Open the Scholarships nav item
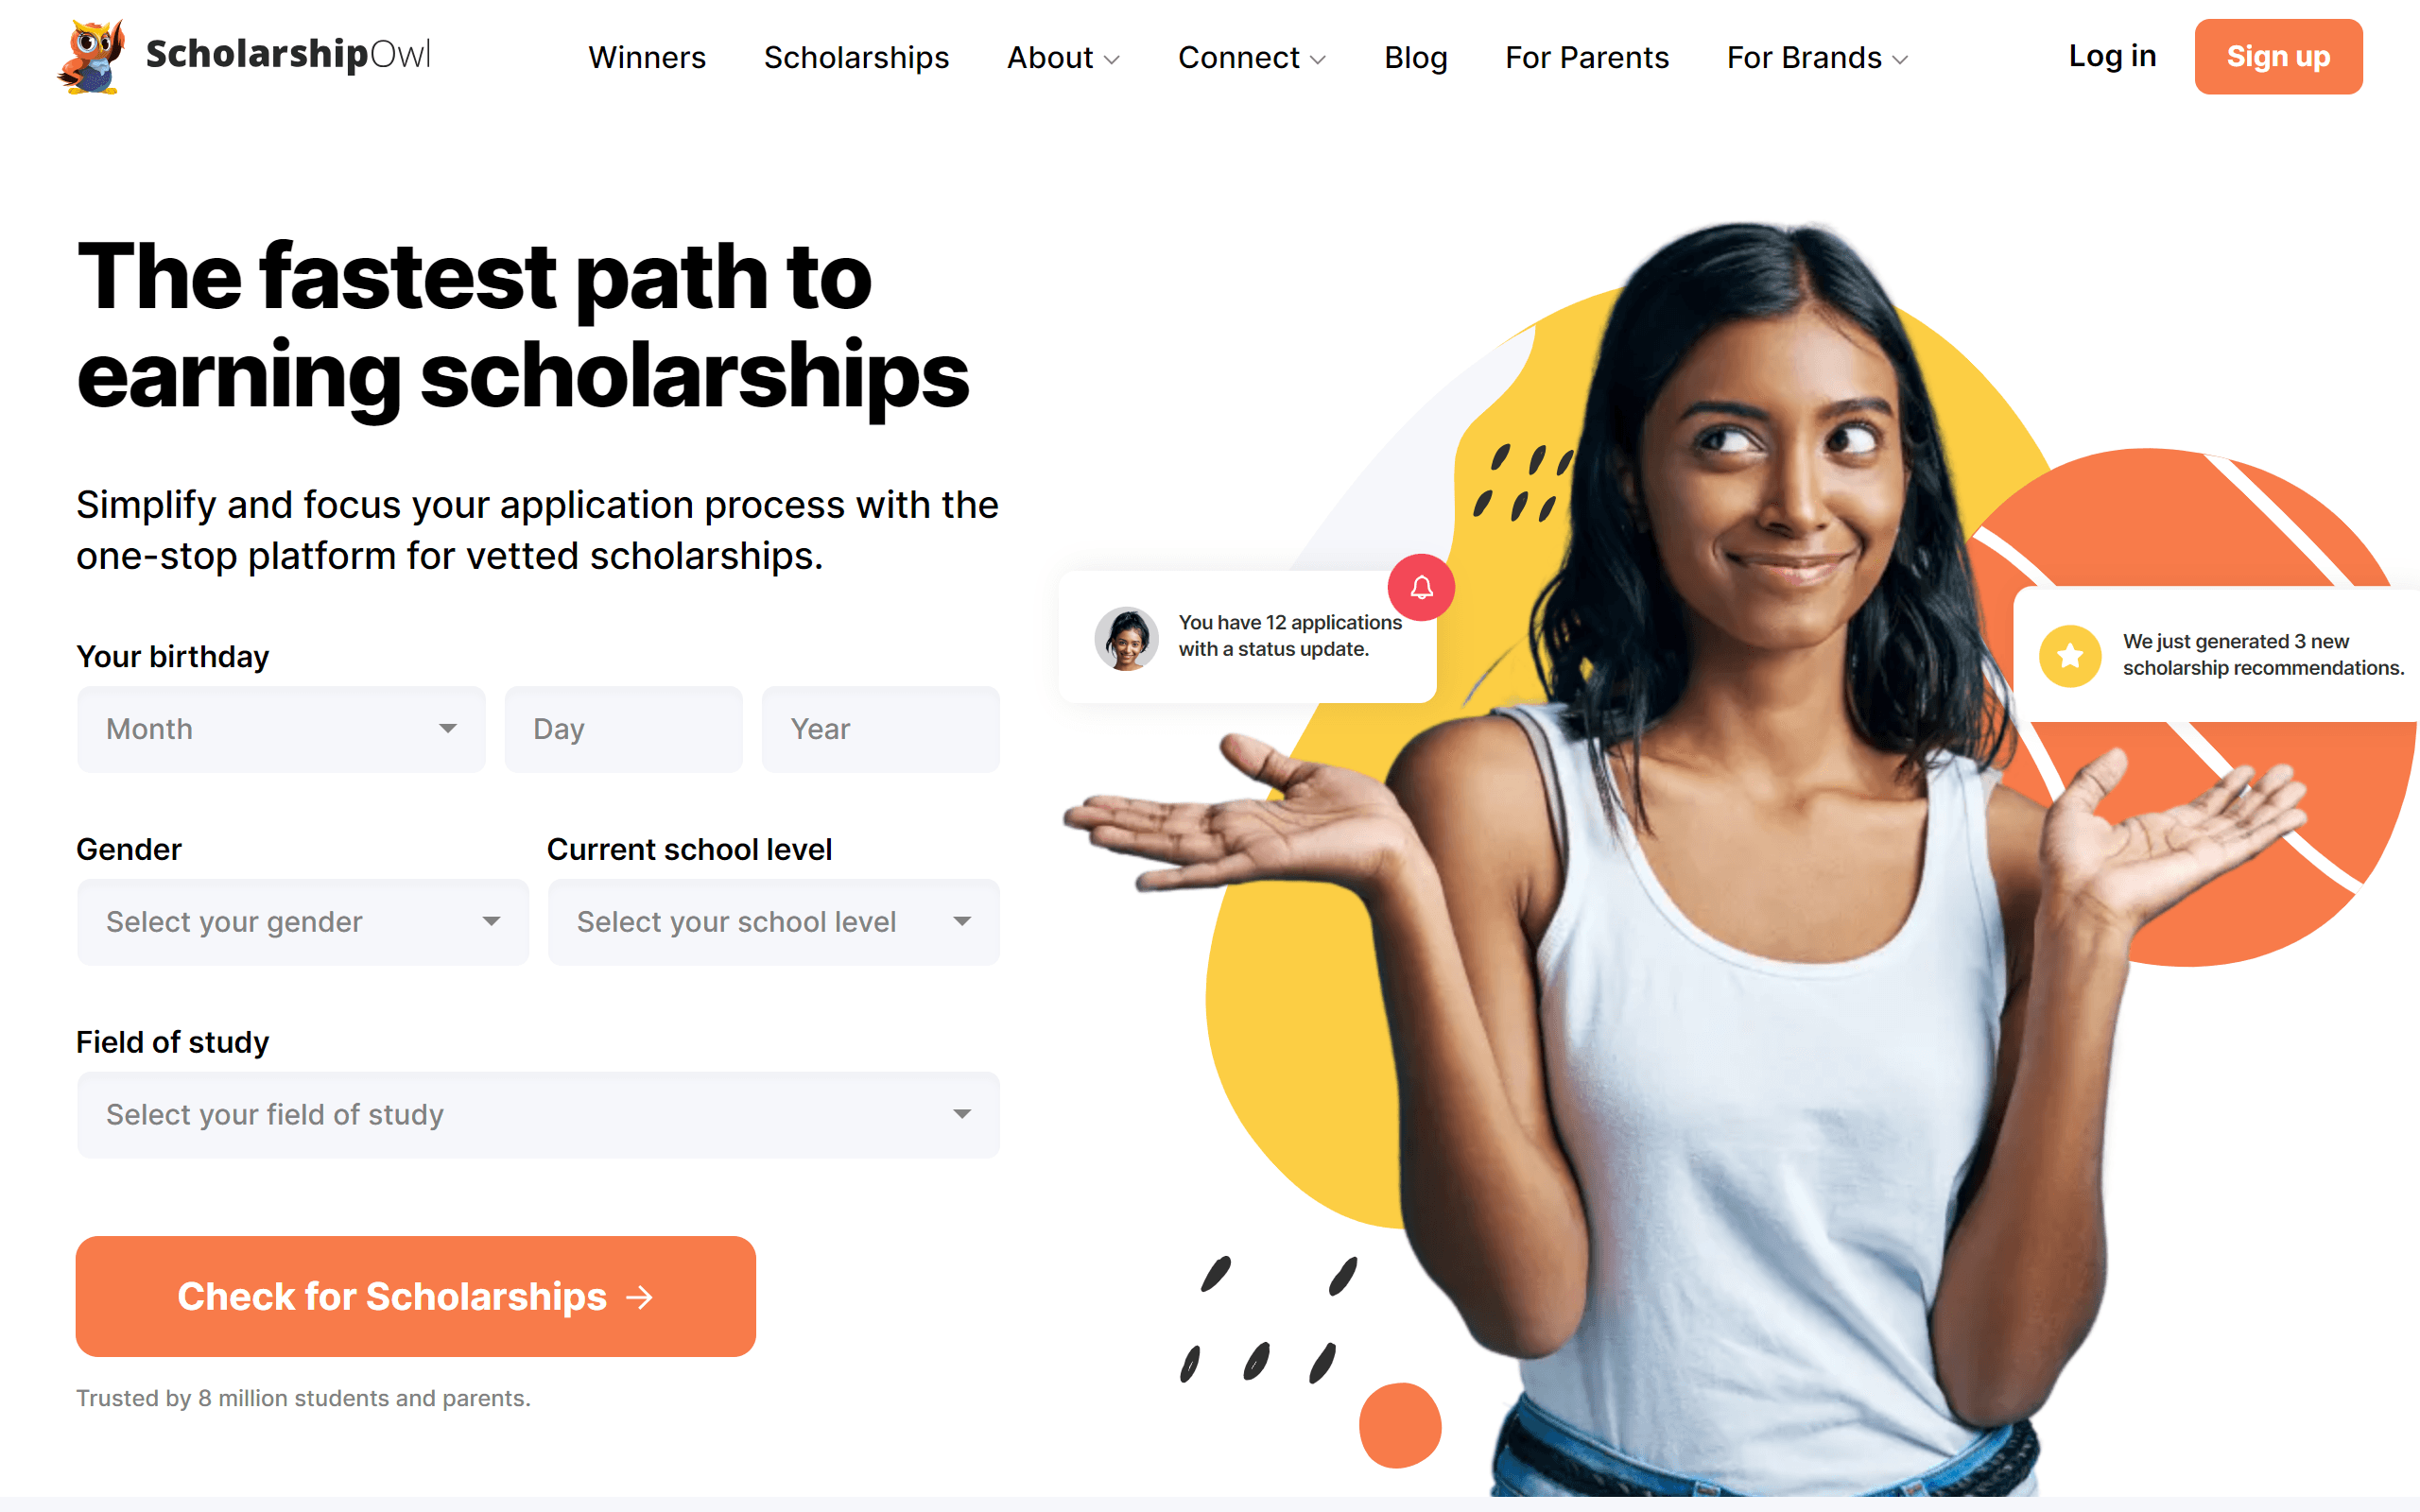 pos(856,57)
